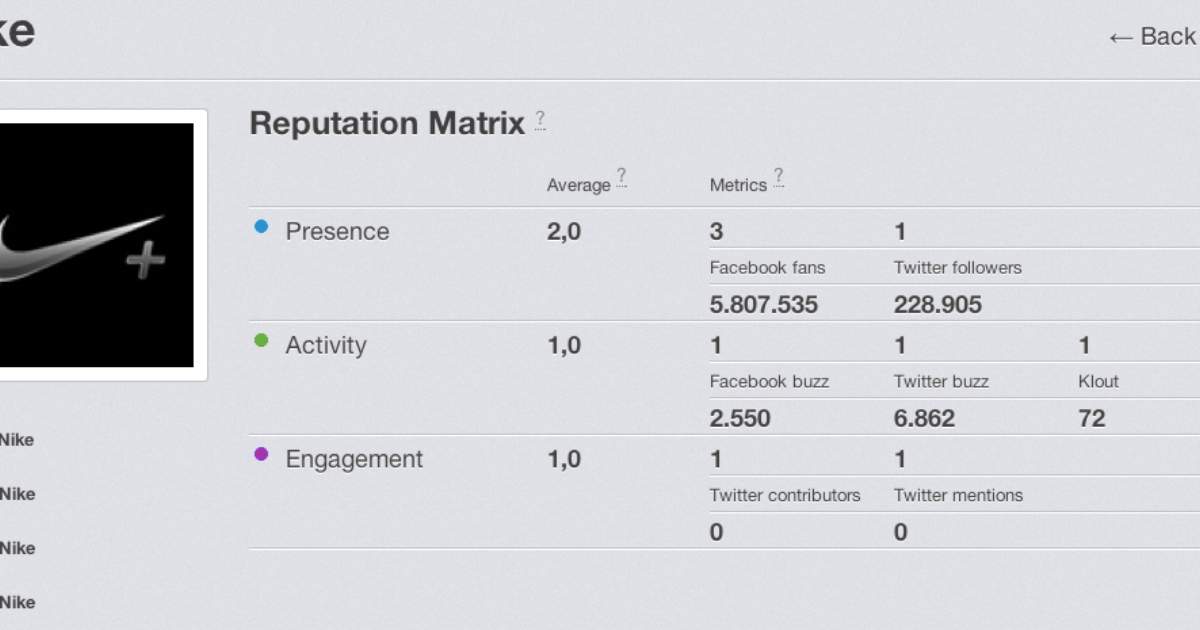Image resolution: width=1200 pixels, height=630 pixels.
Task: Click the green Activity dot
Action: coord(262,340)
